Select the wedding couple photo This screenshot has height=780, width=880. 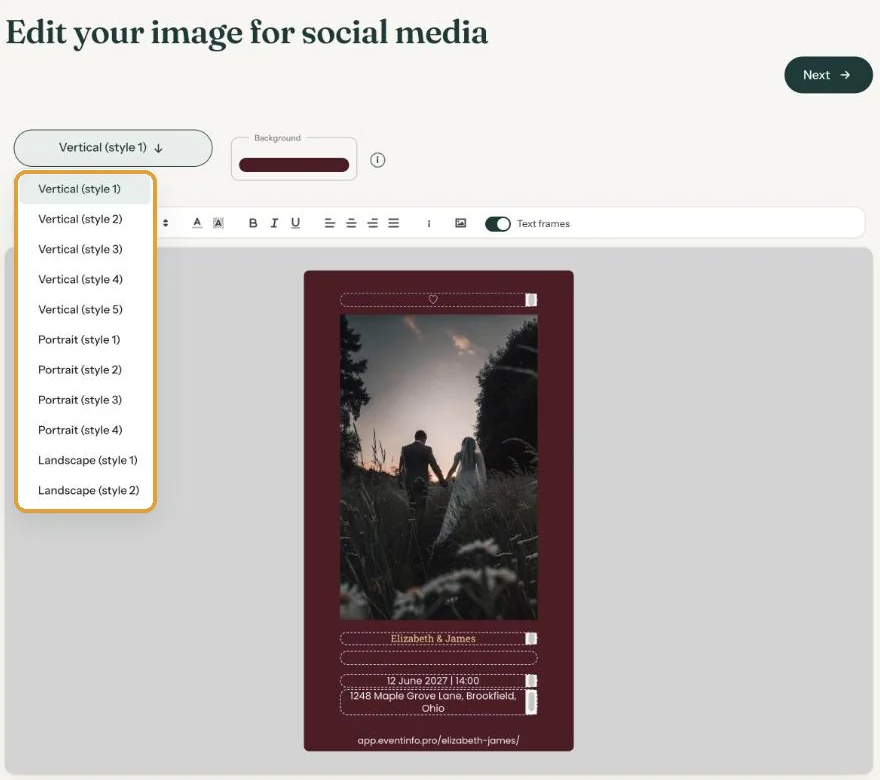pyautogui.click(x=438, y=467)
